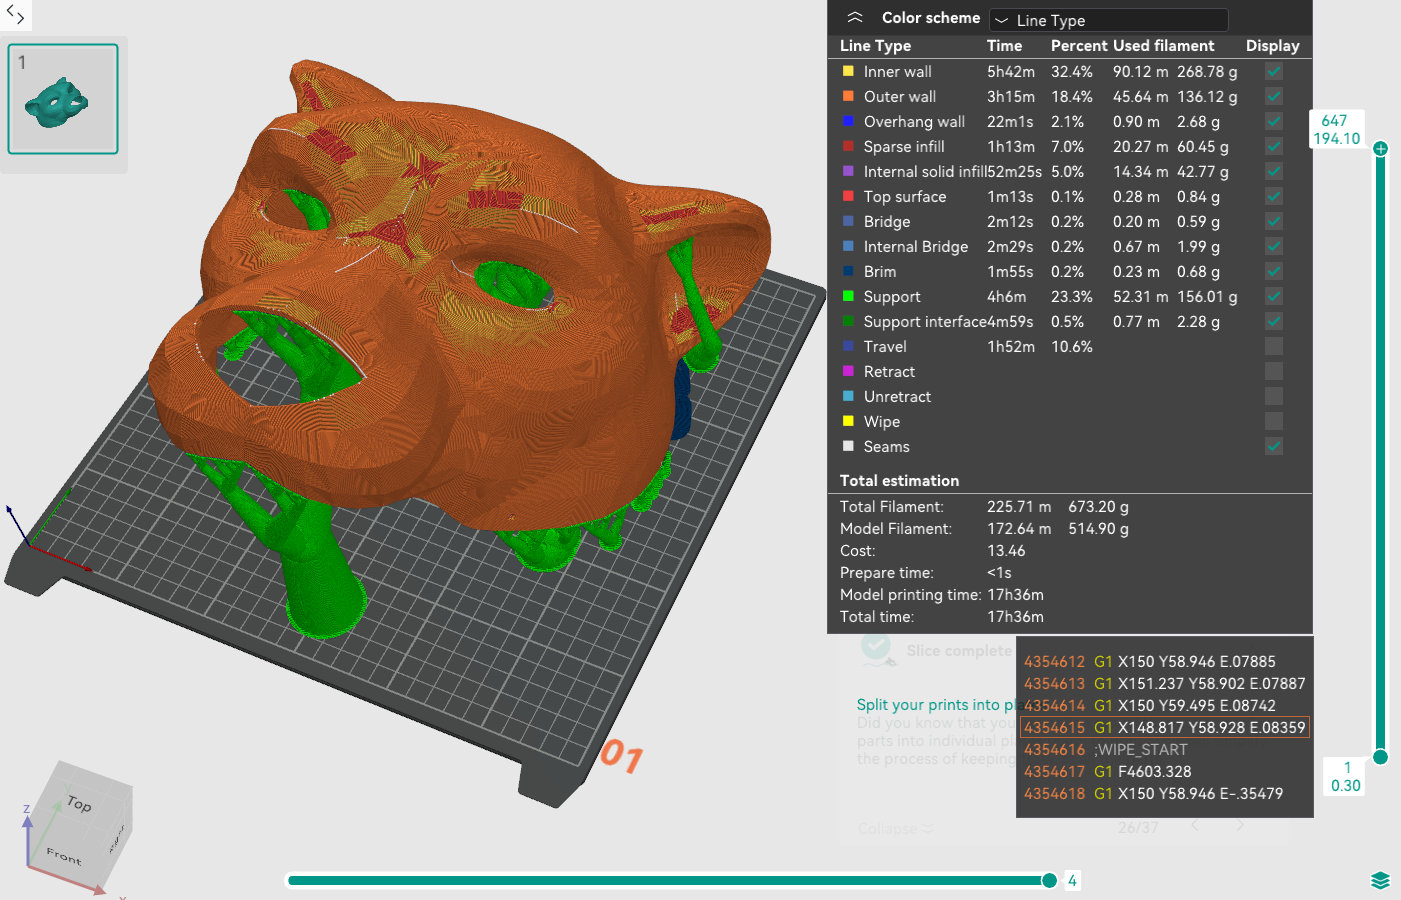Image resolution: width=1401 pixels, height=900 pixels.
Task: Click the Slice complete checkmark icon
Action: point(877,649)
